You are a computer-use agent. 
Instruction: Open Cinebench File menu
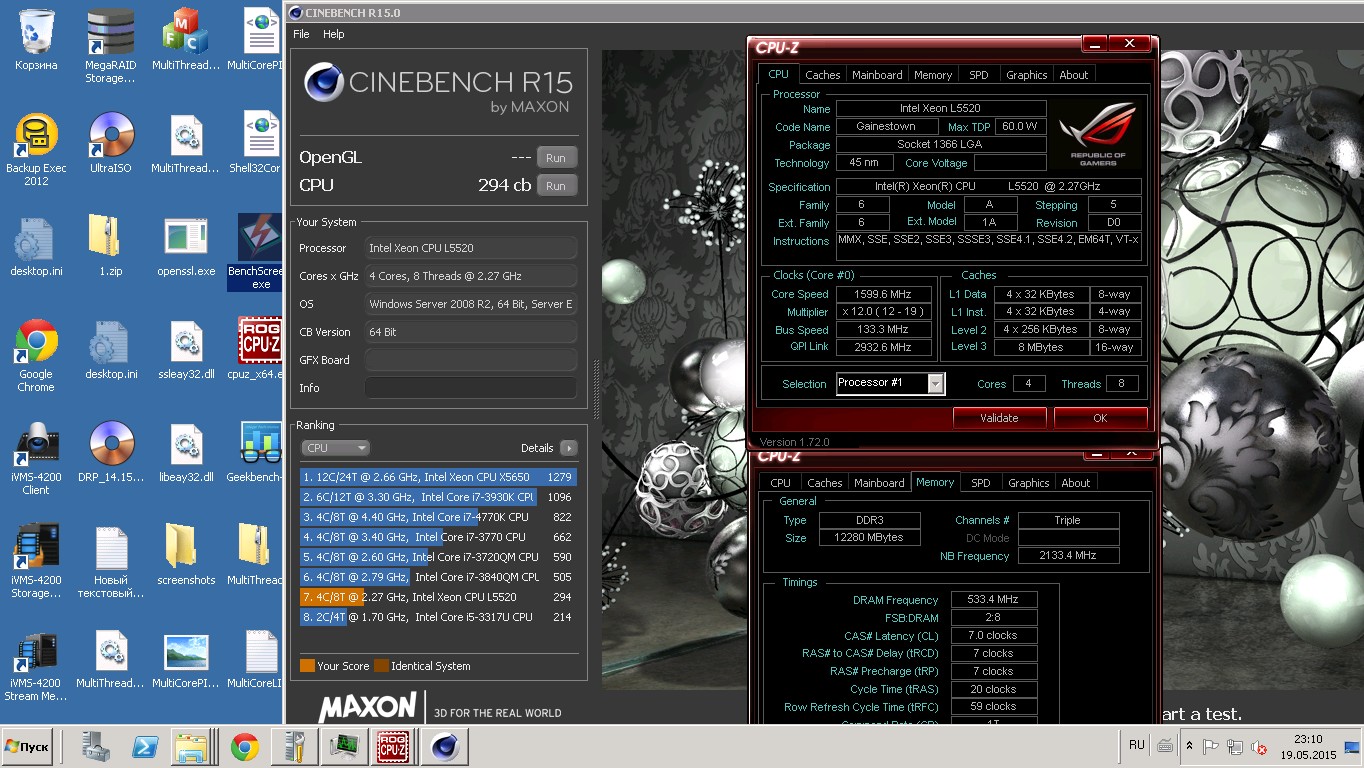[301, 34]
